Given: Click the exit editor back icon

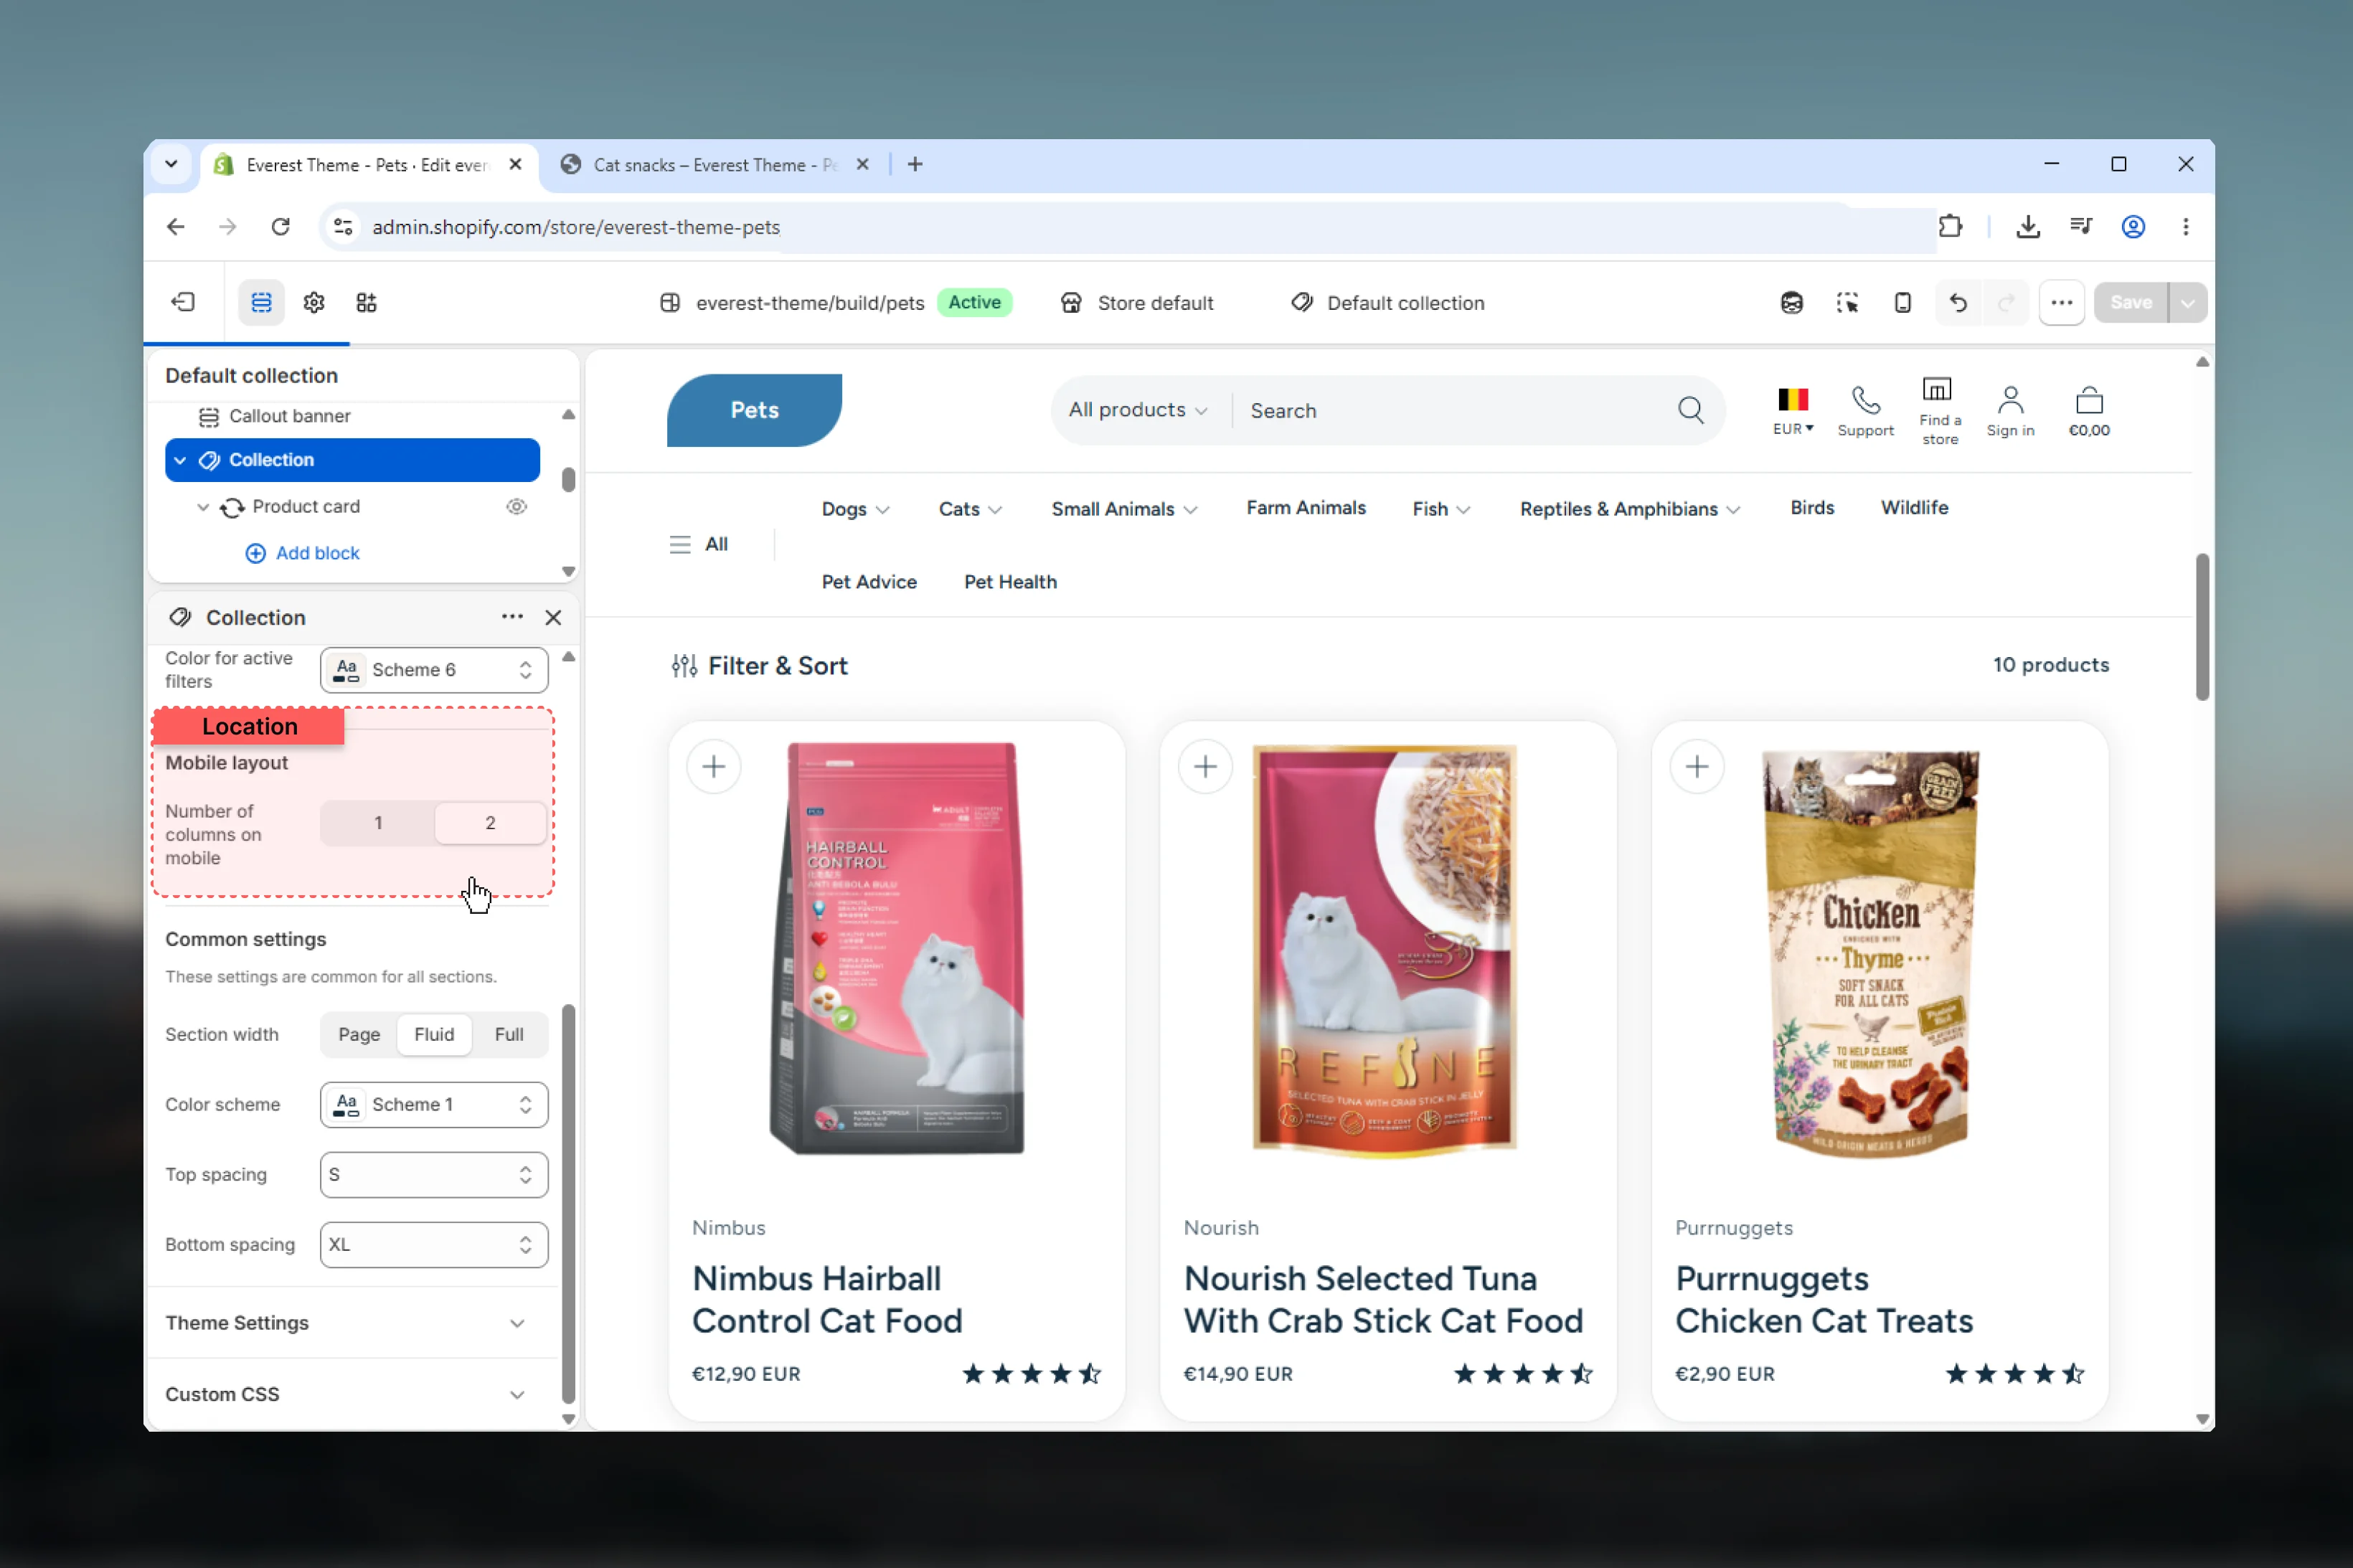Looking at the screenshot, I should [x=183, y=302].
